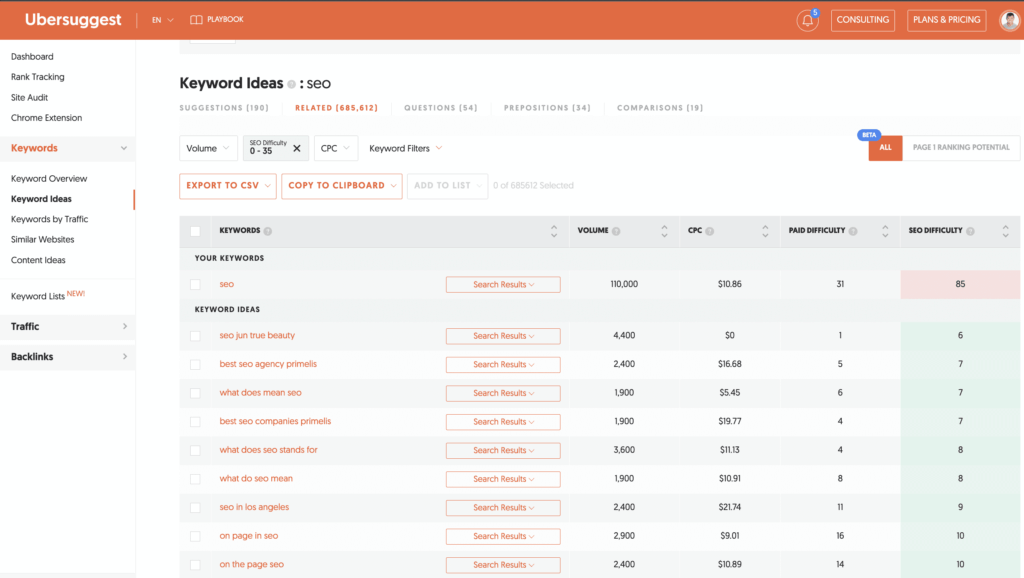Select checkbox for 'best seo companies primelis'
This screenshot has width=1024, height=578.
tap(195, 422)
